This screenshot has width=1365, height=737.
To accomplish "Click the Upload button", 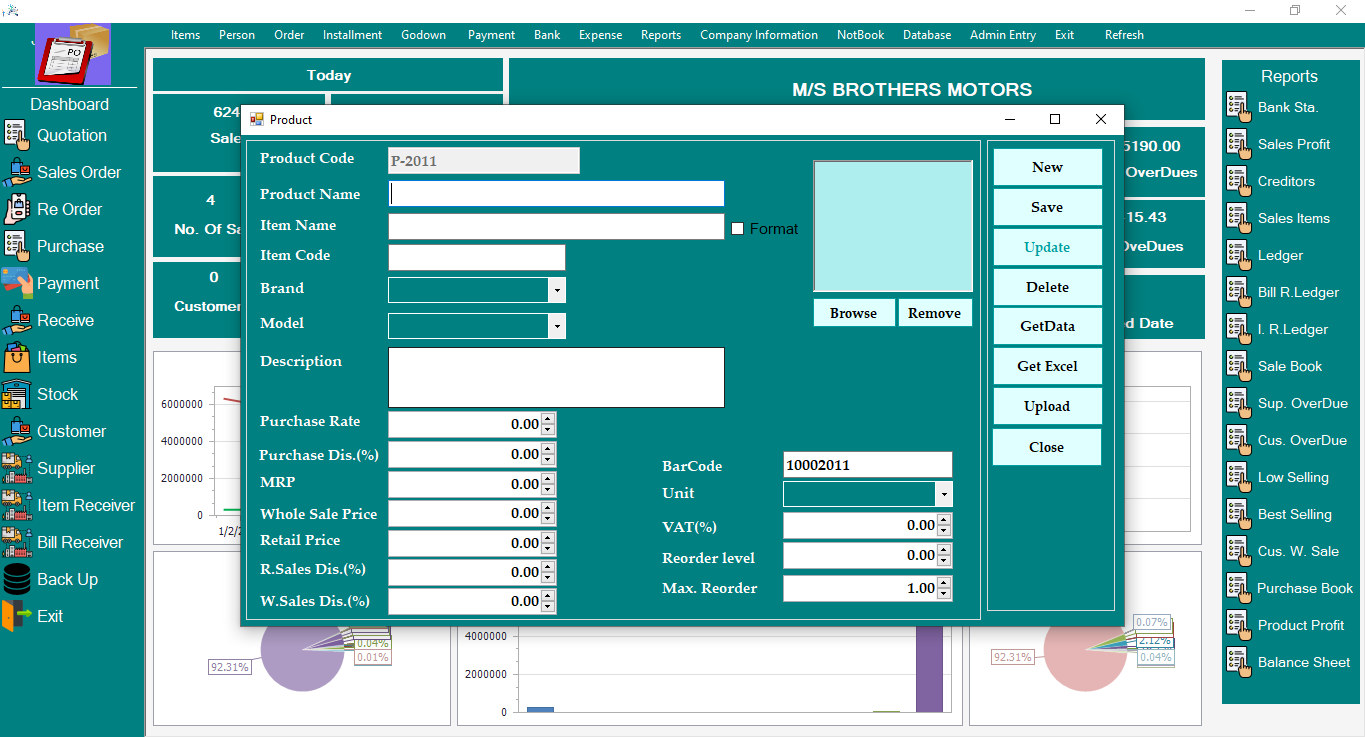I will (x=1047, y=406).
